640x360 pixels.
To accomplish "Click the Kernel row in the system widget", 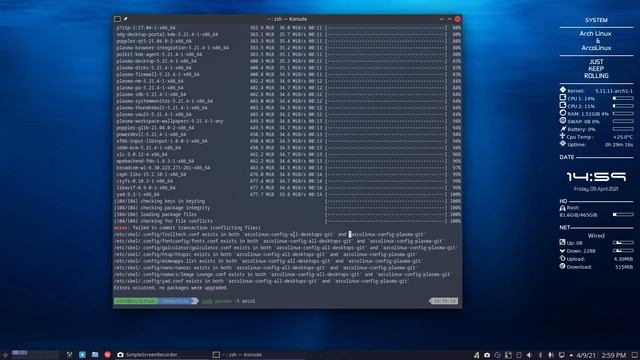I will pyautogui.click(x=596, y=91).
